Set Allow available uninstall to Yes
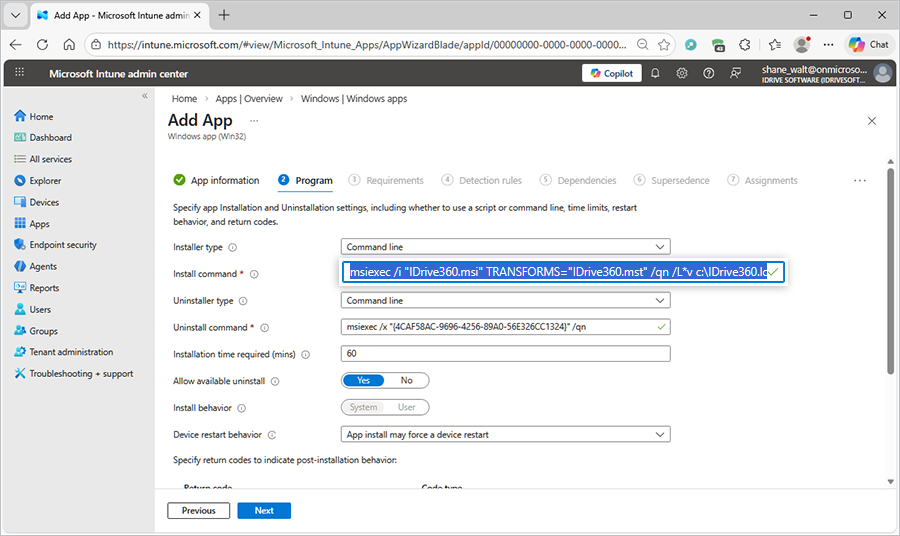 (364, 380)
